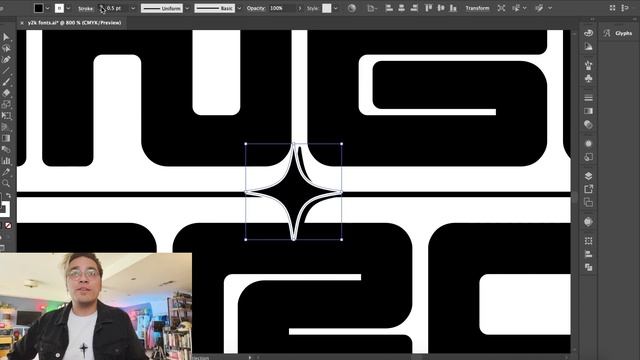The width and height of the screenshot is (640, 360).
Task: Align selection to horizontal center
Action: 401,8
